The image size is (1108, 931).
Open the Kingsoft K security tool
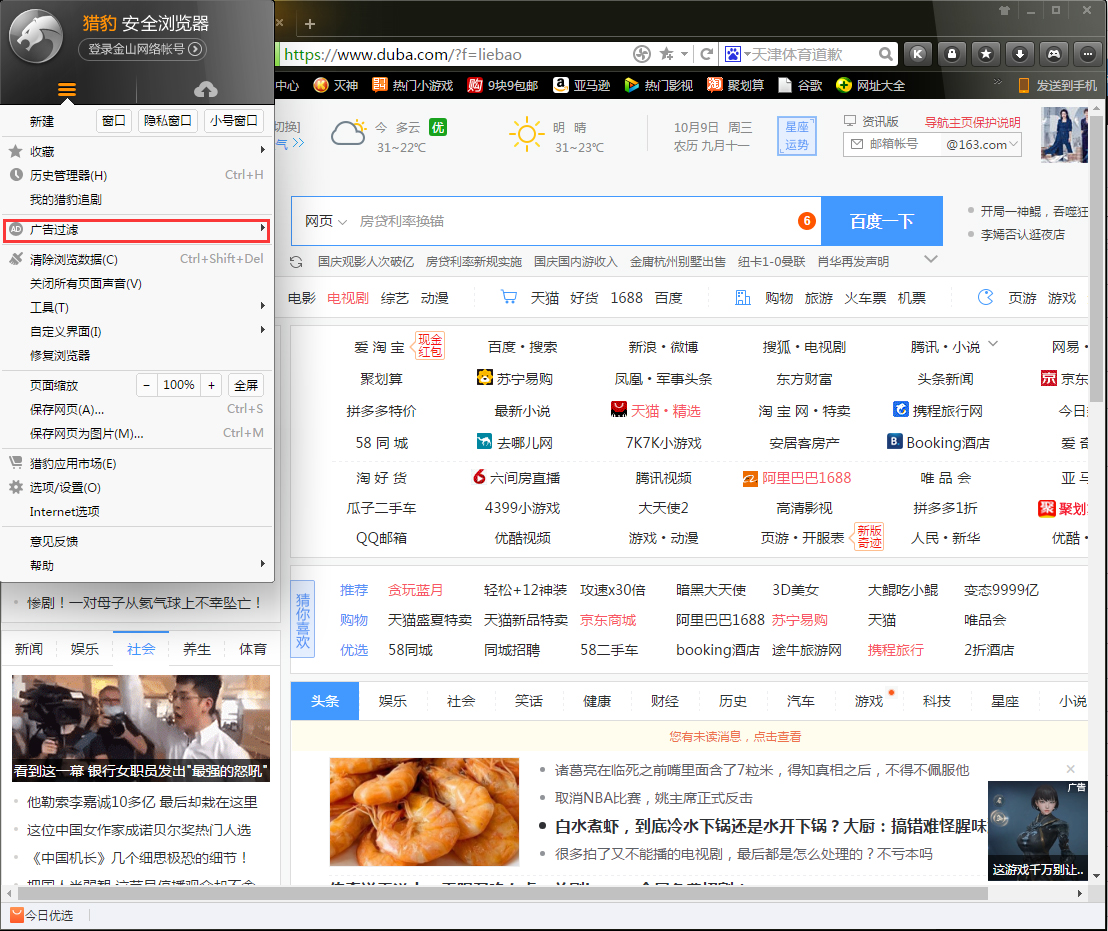[918, 54]
